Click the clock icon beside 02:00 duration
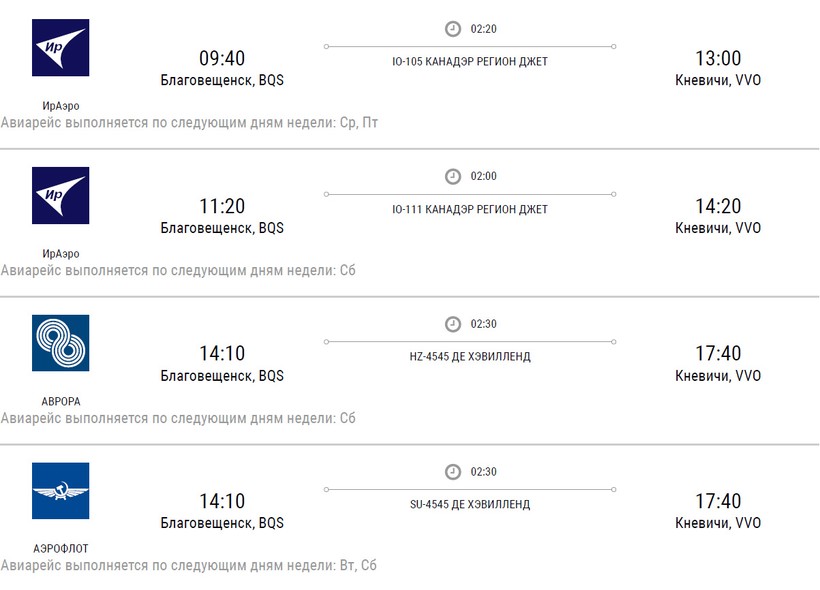The width and height of the screenshot is (820, 590). coord(453,177)
